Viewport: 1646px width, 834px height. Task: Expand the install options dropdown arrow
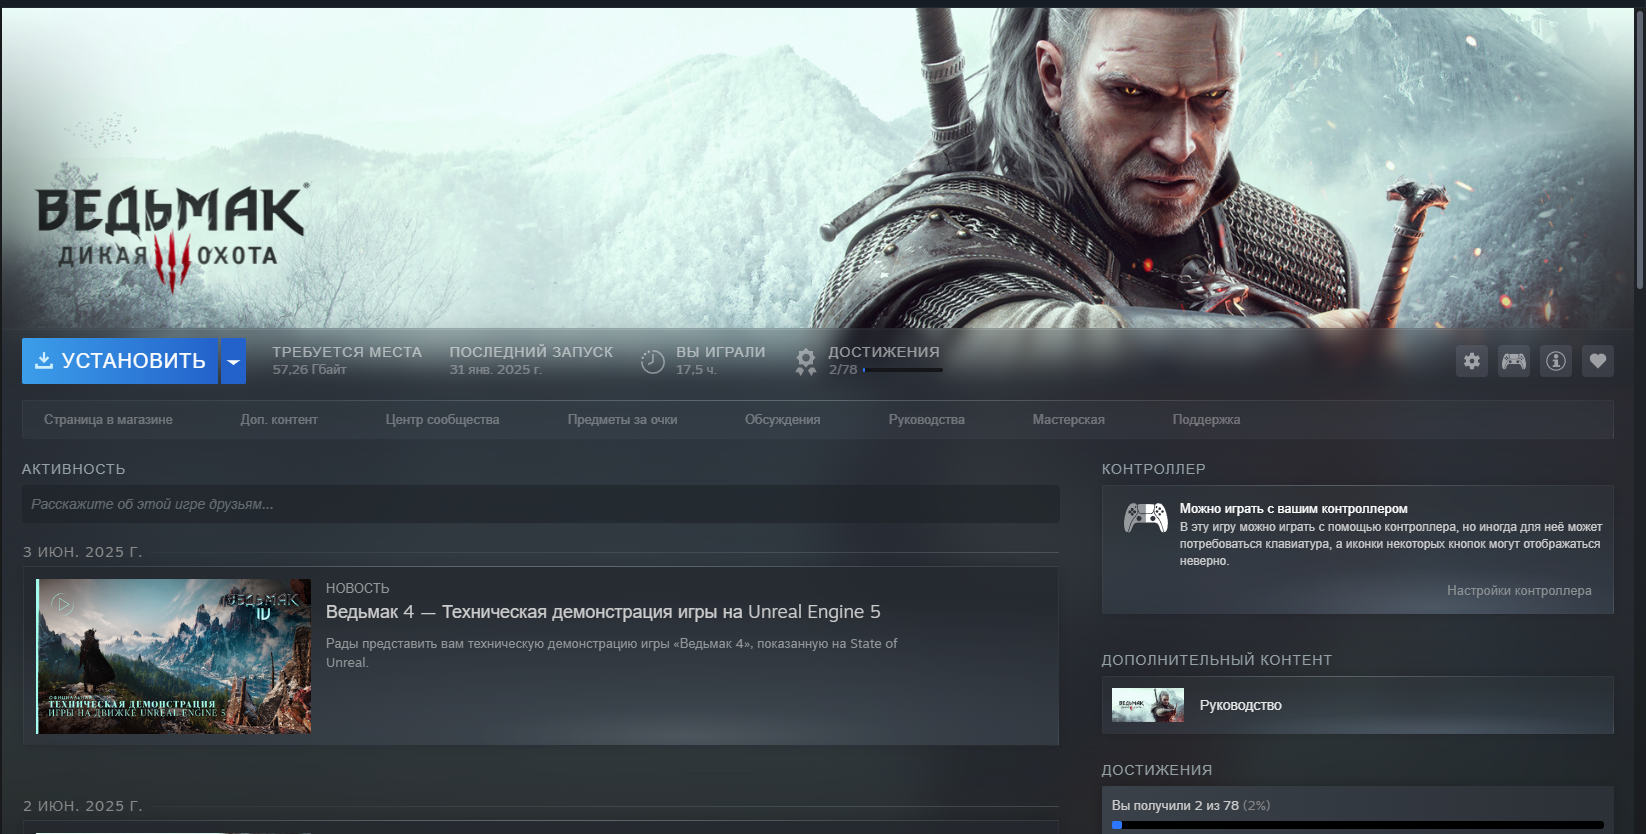click(233, 361)
